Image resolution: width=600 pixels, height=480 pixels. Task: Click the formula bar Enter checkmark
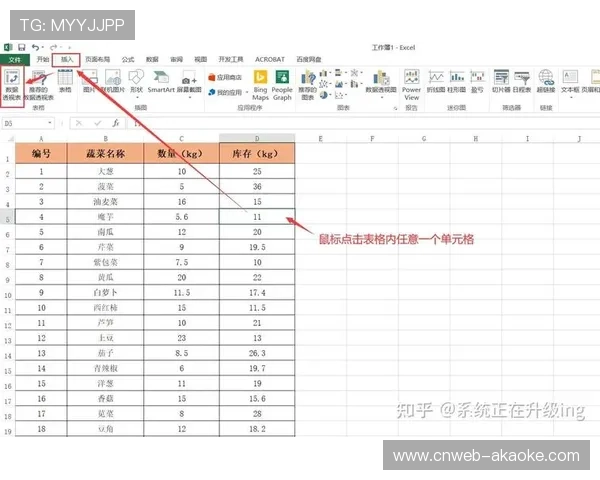[98, 123]
